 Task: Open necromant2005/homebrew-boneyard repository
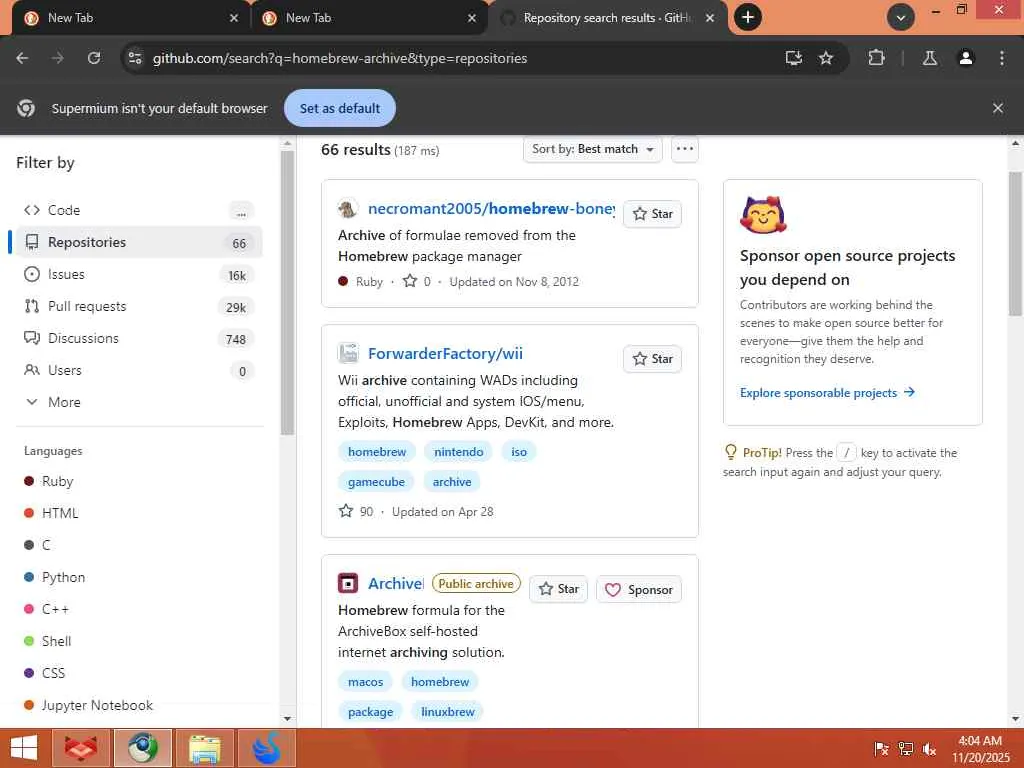pos(491,208)
